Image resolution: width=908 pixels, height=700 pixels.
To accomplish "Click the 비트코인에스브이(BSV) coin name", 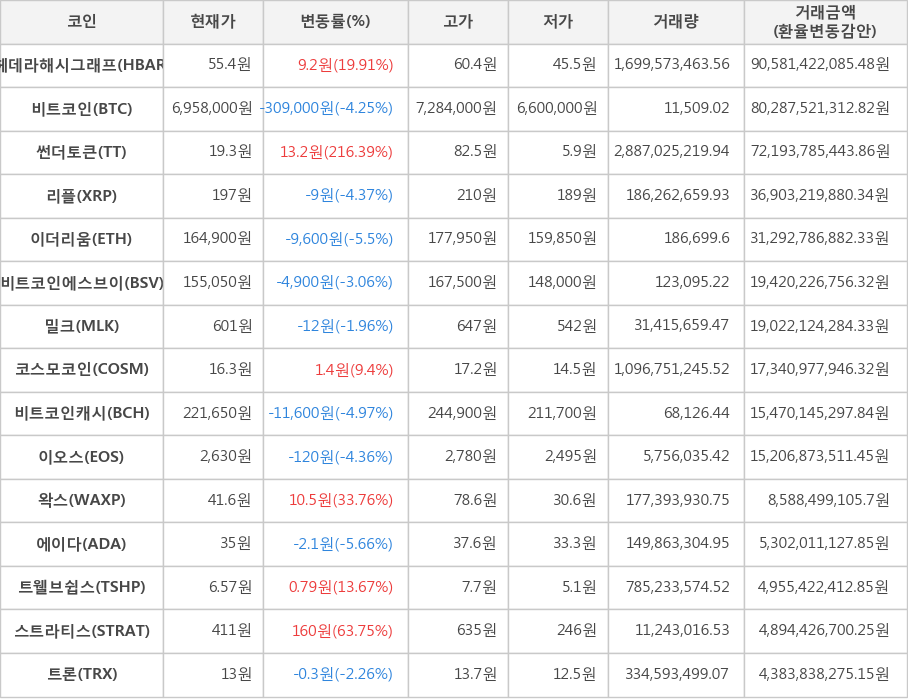I will click(x=82, y=282).
